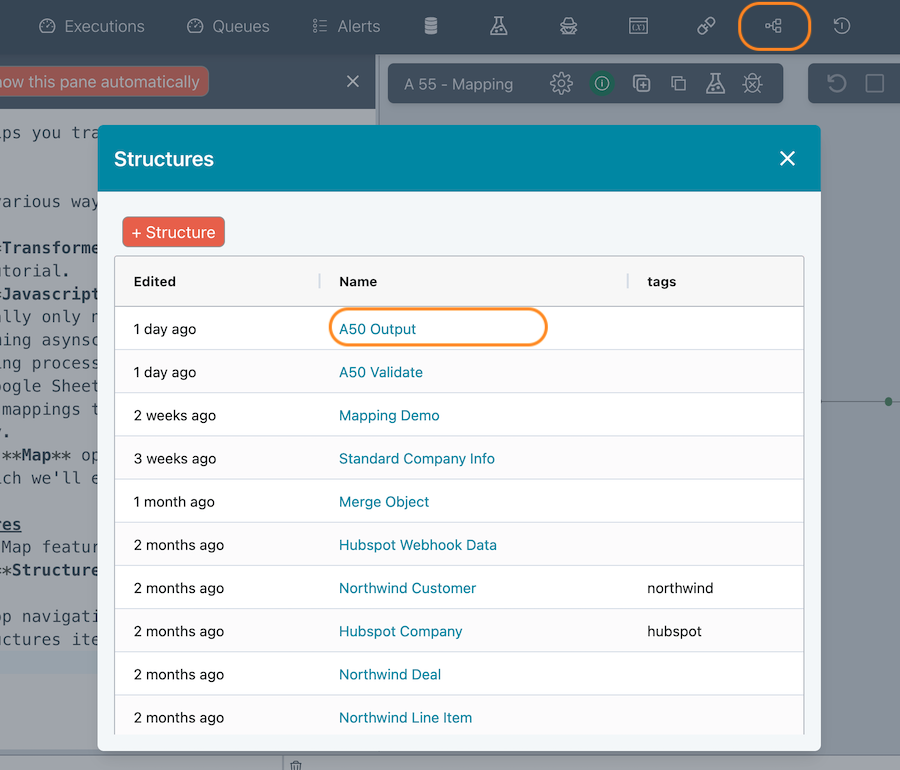The width and height of the screenshot is (900, 770).
Task: Dismiss the left help pane with X
Action: point(352,81)
